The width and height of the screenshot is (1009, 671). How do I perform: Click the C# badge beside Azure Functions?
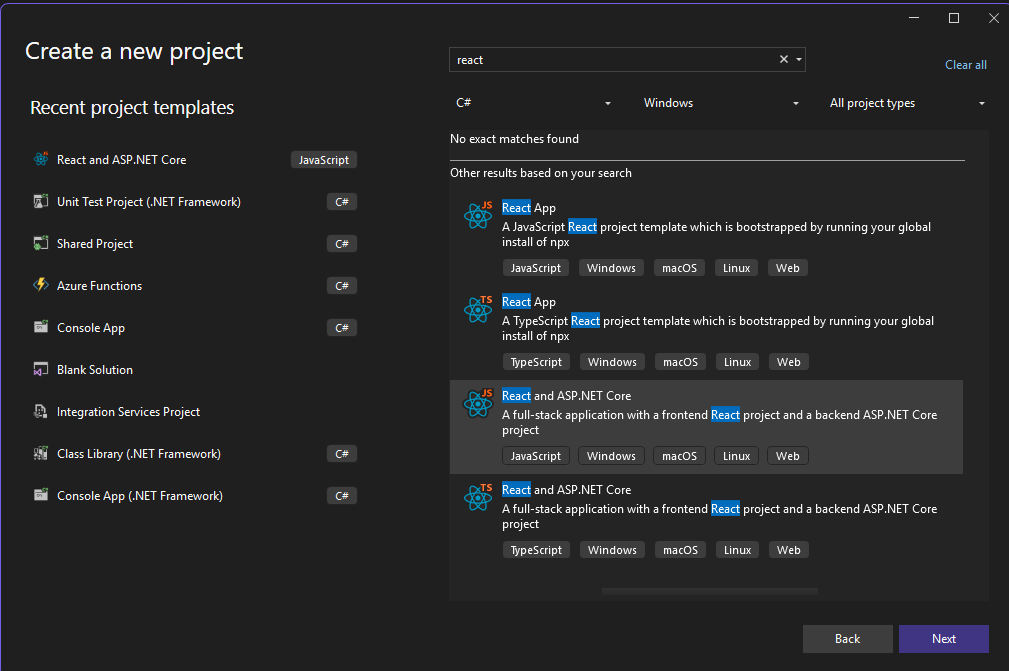[x=342, y=286]
